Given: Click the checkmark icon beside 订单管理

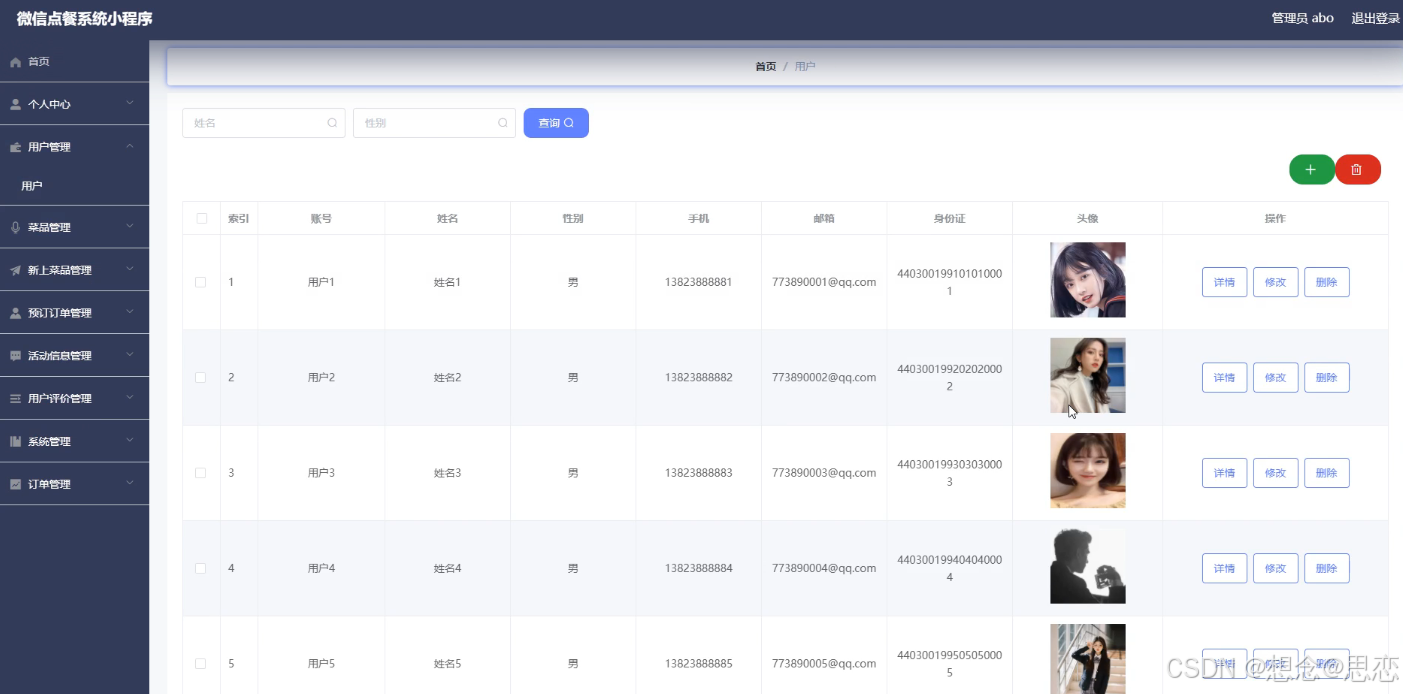Looking at the screenshot, I should pyautogui.click(x=15, y=484).
